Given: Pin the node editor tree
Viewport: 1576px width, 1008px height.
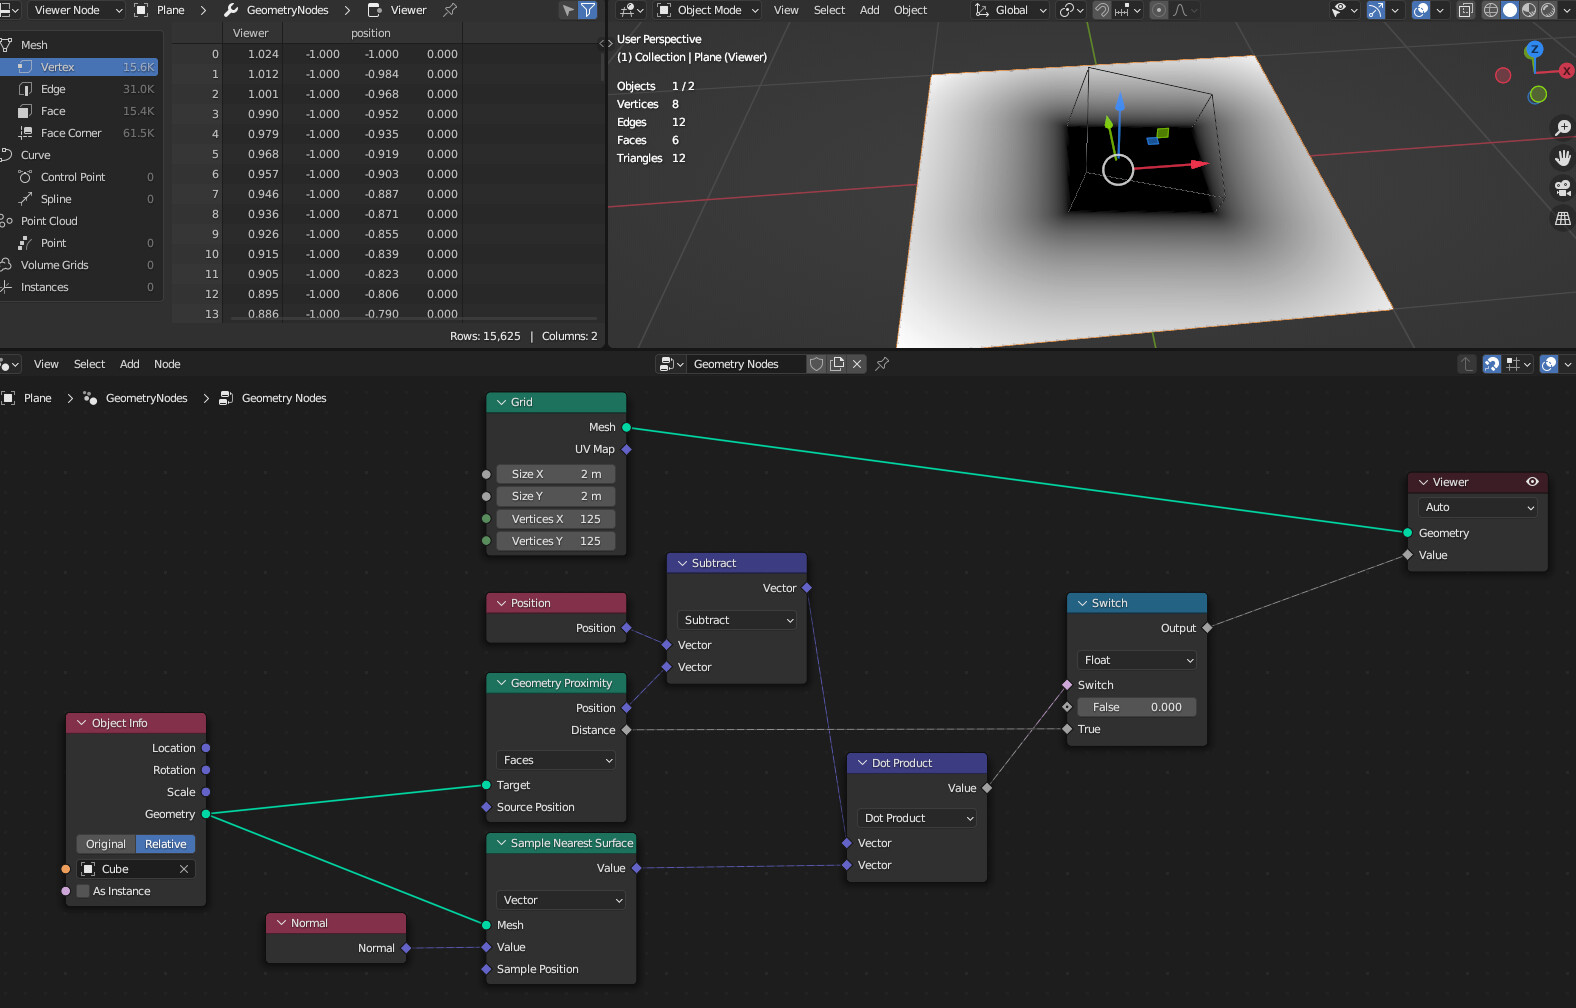Looking at the screenshot, I should click(882, 364).
